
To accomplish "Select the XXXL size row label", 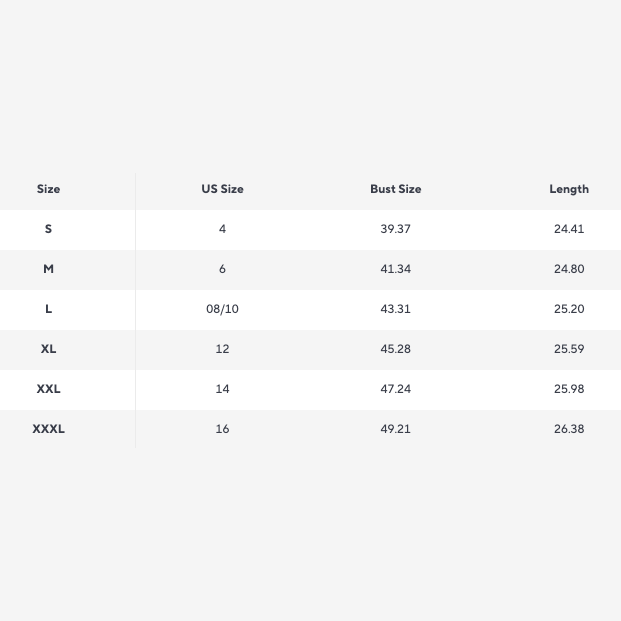I will pyautogui.click(x=48, y=429).
